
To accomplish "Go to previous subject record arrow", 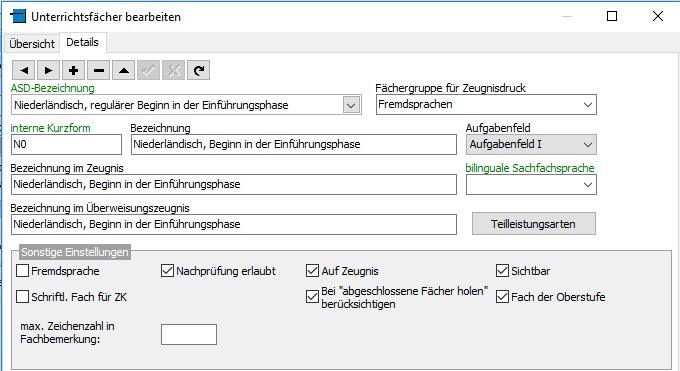I will (x=24, y=70).
